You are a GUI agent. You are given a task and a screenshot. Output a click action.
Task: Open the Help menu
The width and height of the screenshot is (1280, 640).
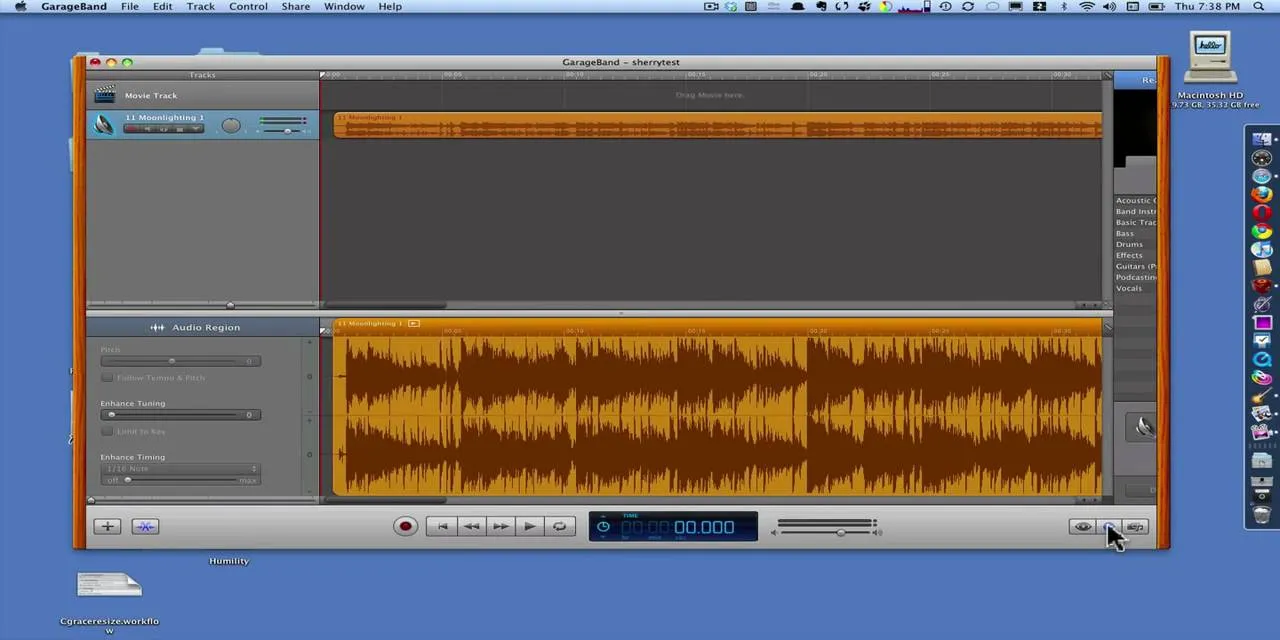point(390,6)
